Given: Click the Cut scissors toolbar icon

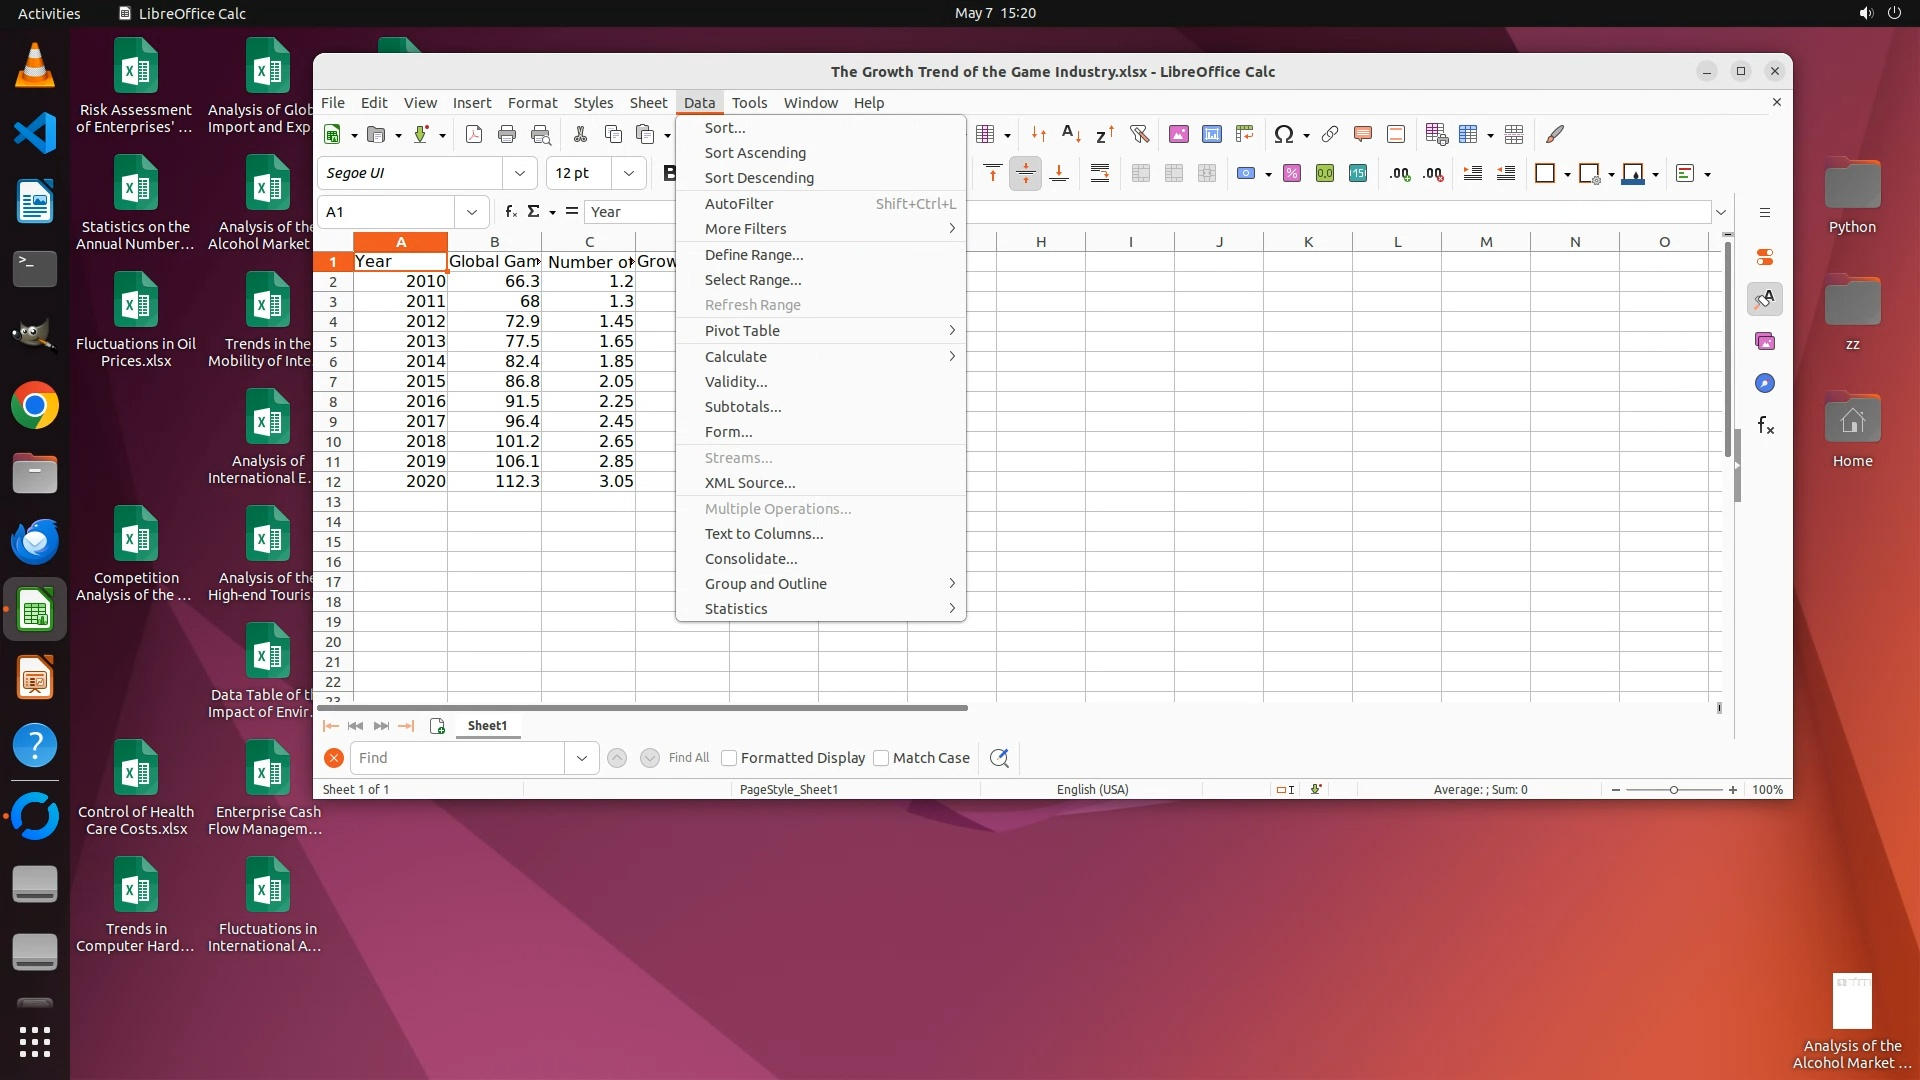Looking at the screenshot, I should 580,134.
